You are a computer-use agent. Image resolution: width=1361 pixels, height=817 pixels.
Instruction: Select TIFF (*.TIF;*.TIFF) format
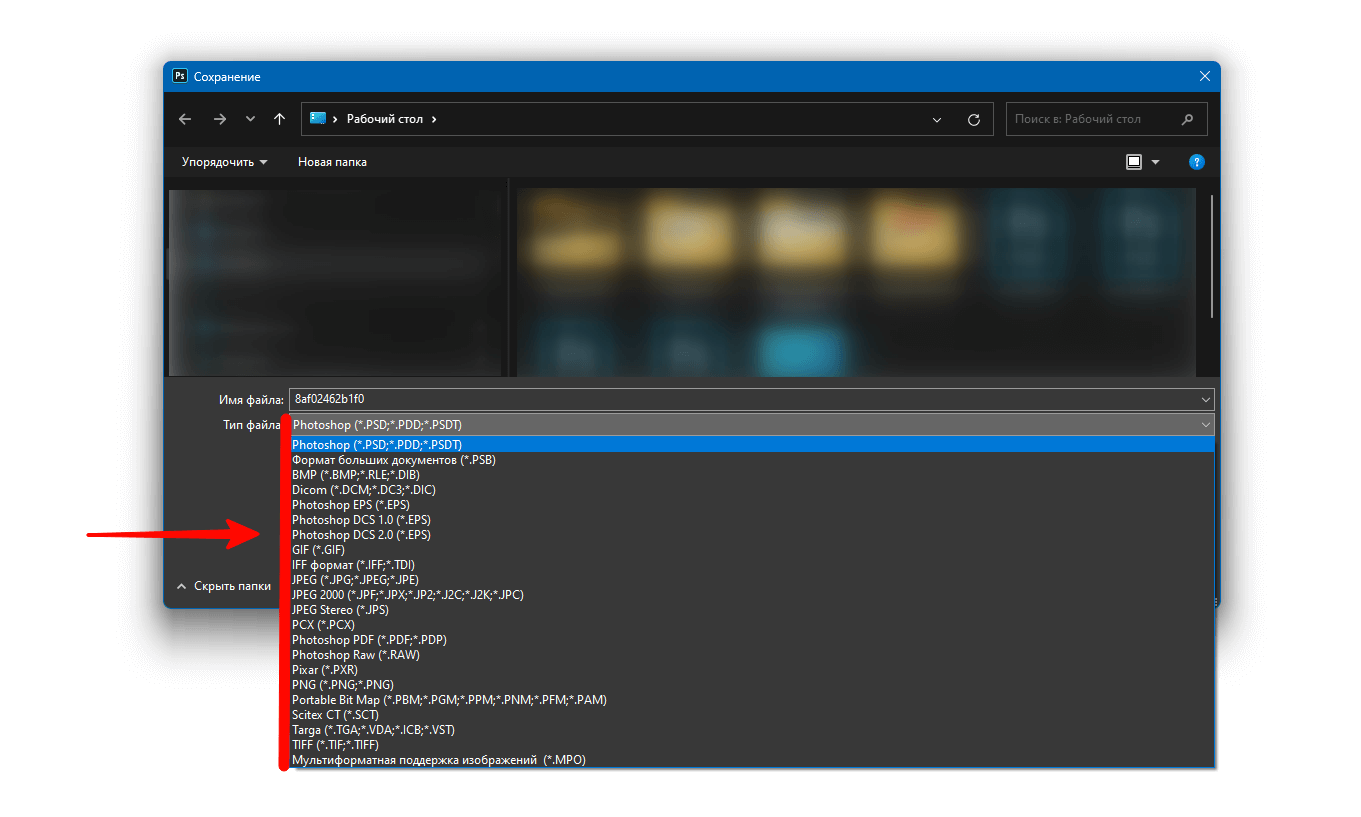tap(752, 745)
